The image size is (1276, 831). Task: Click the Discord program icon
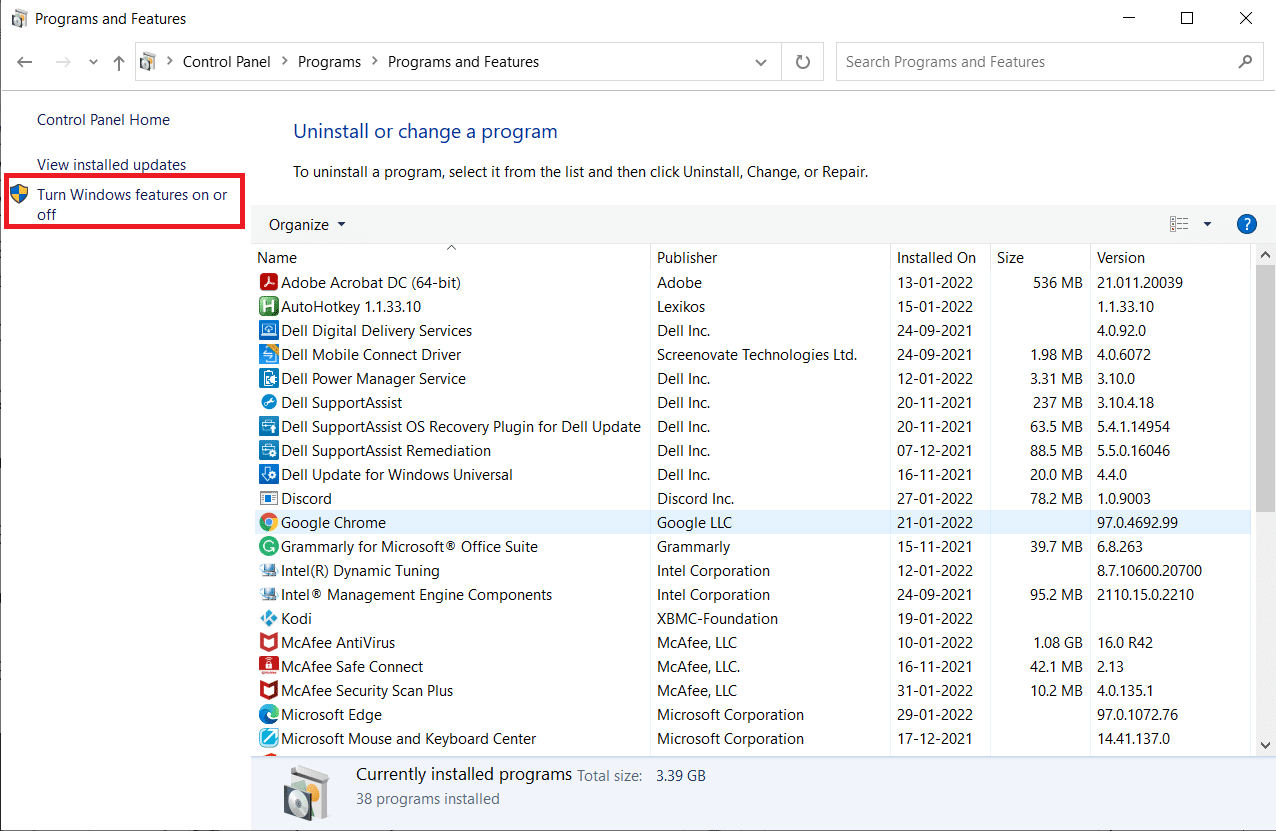[268, 499]
